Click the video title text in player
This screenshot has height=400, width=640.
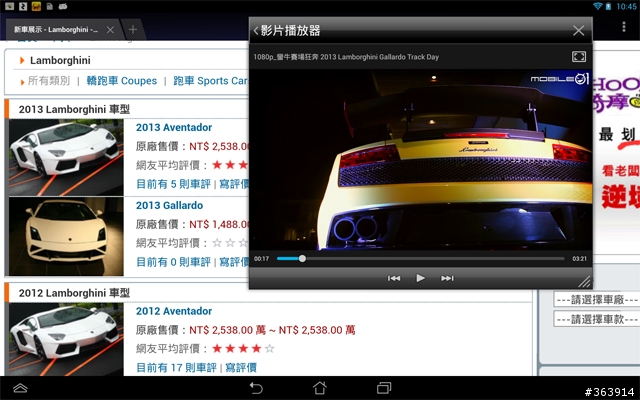click(346, 57)
